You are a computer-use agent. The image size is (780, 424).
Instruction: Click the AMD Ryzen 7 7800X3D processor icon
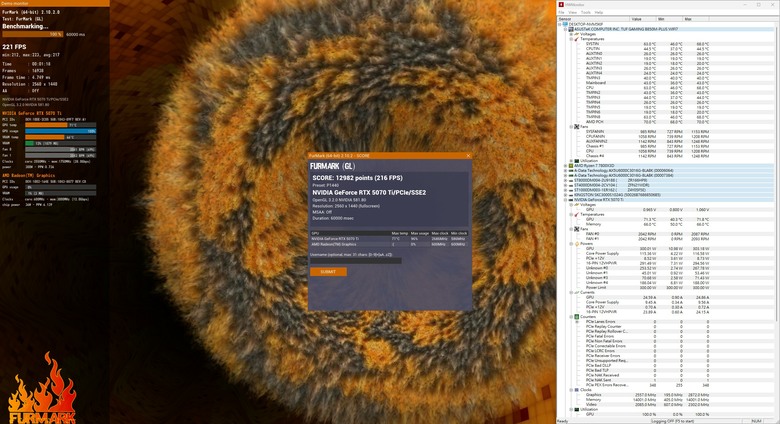(x=571, y=166)
